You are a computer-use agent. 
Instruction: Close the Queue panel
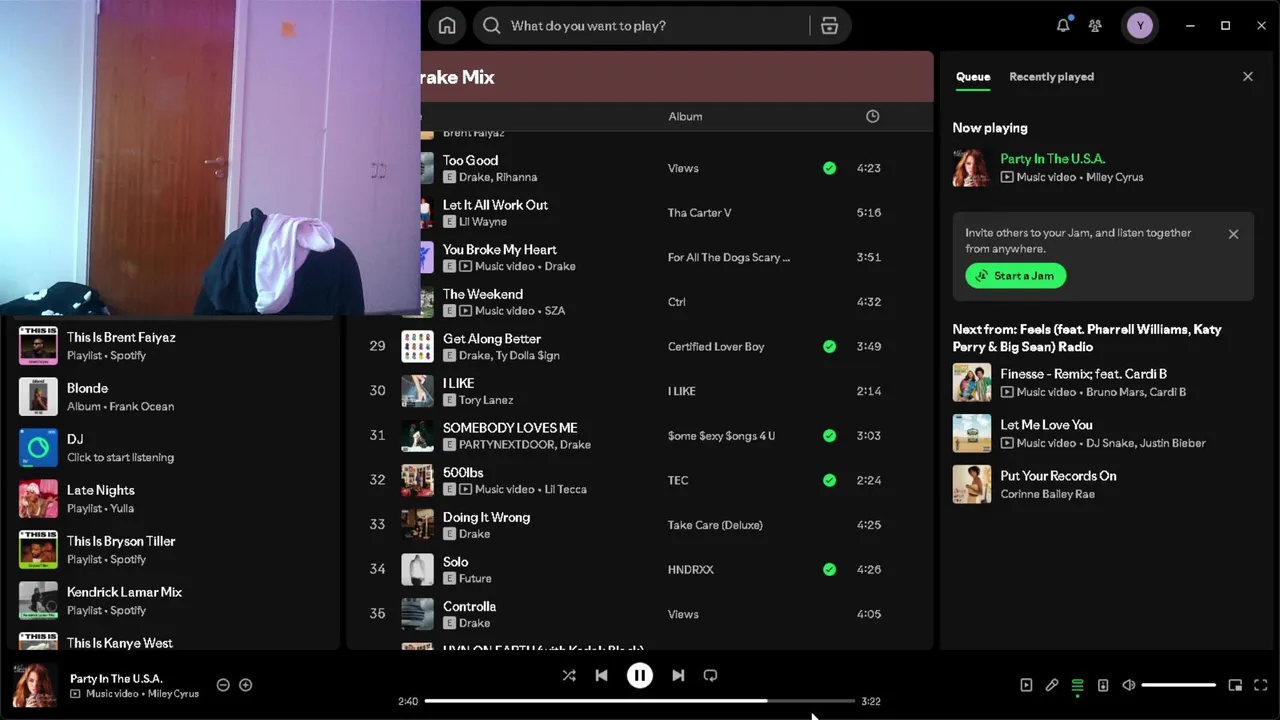click(1248, 76)
